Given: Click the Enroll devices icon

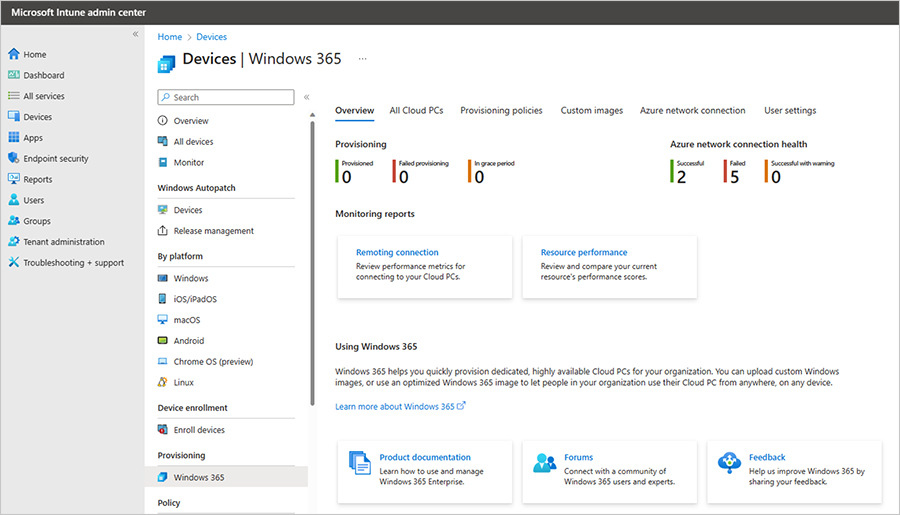Looking at the screenshot, I should pos(163,430).
